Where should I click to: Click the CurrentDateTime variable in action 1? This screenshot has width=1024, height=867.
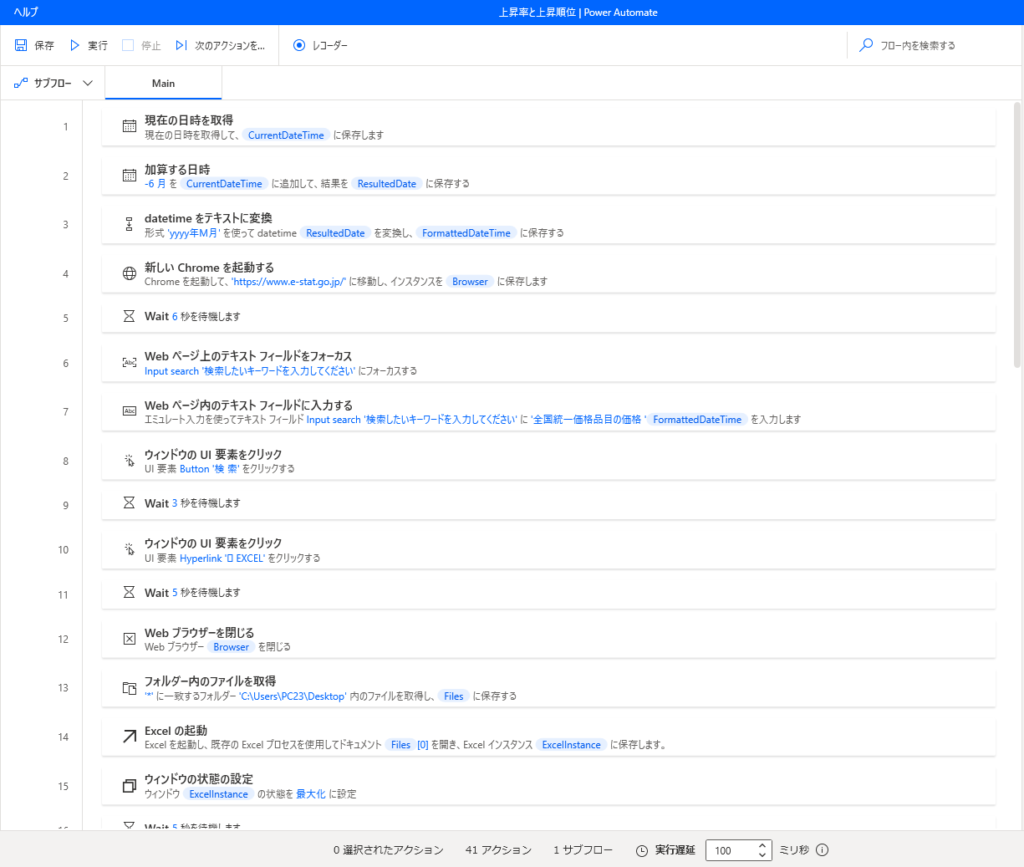(285, 135)
